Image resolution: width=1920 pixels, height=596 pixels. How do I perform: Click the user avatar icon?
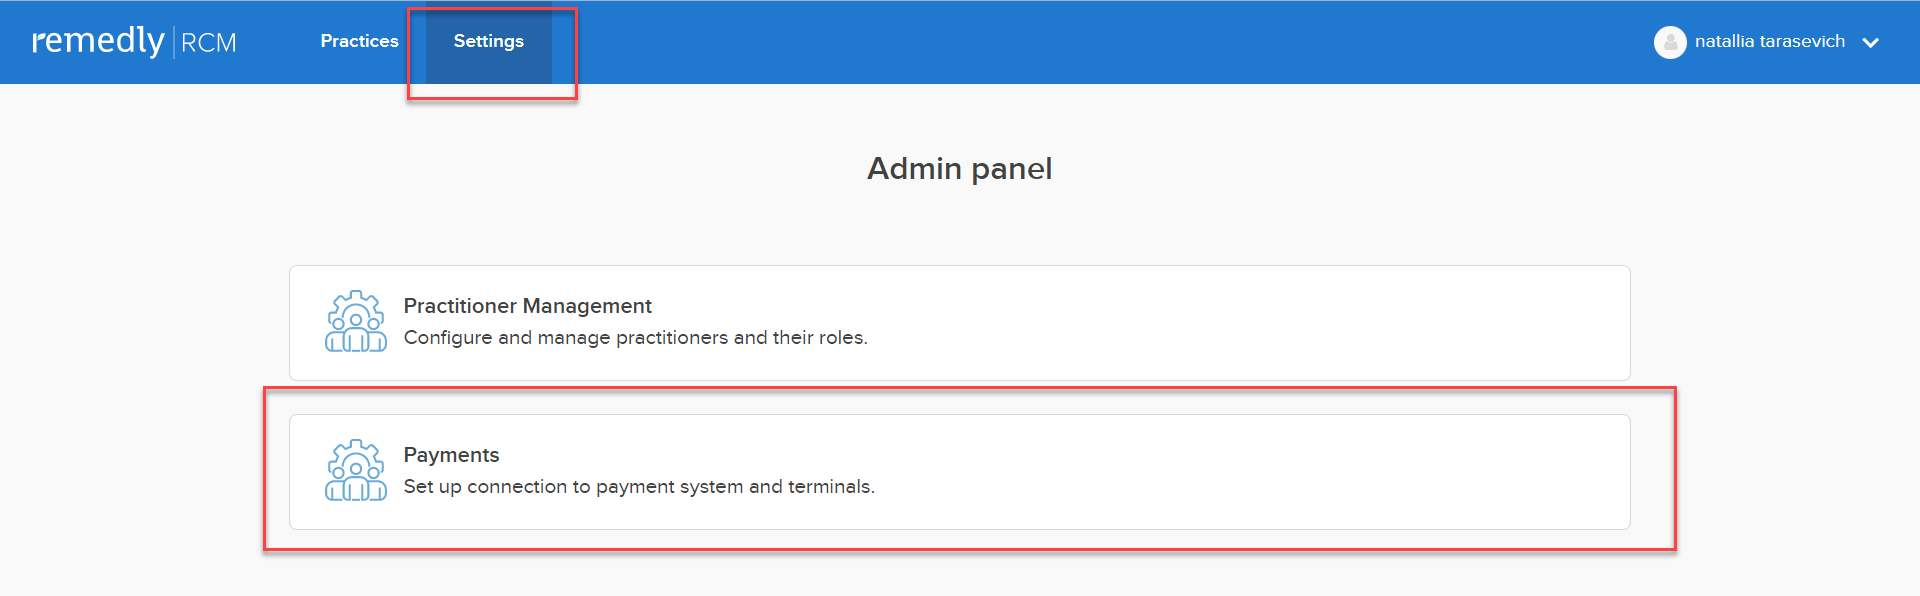coord(1670,42)
